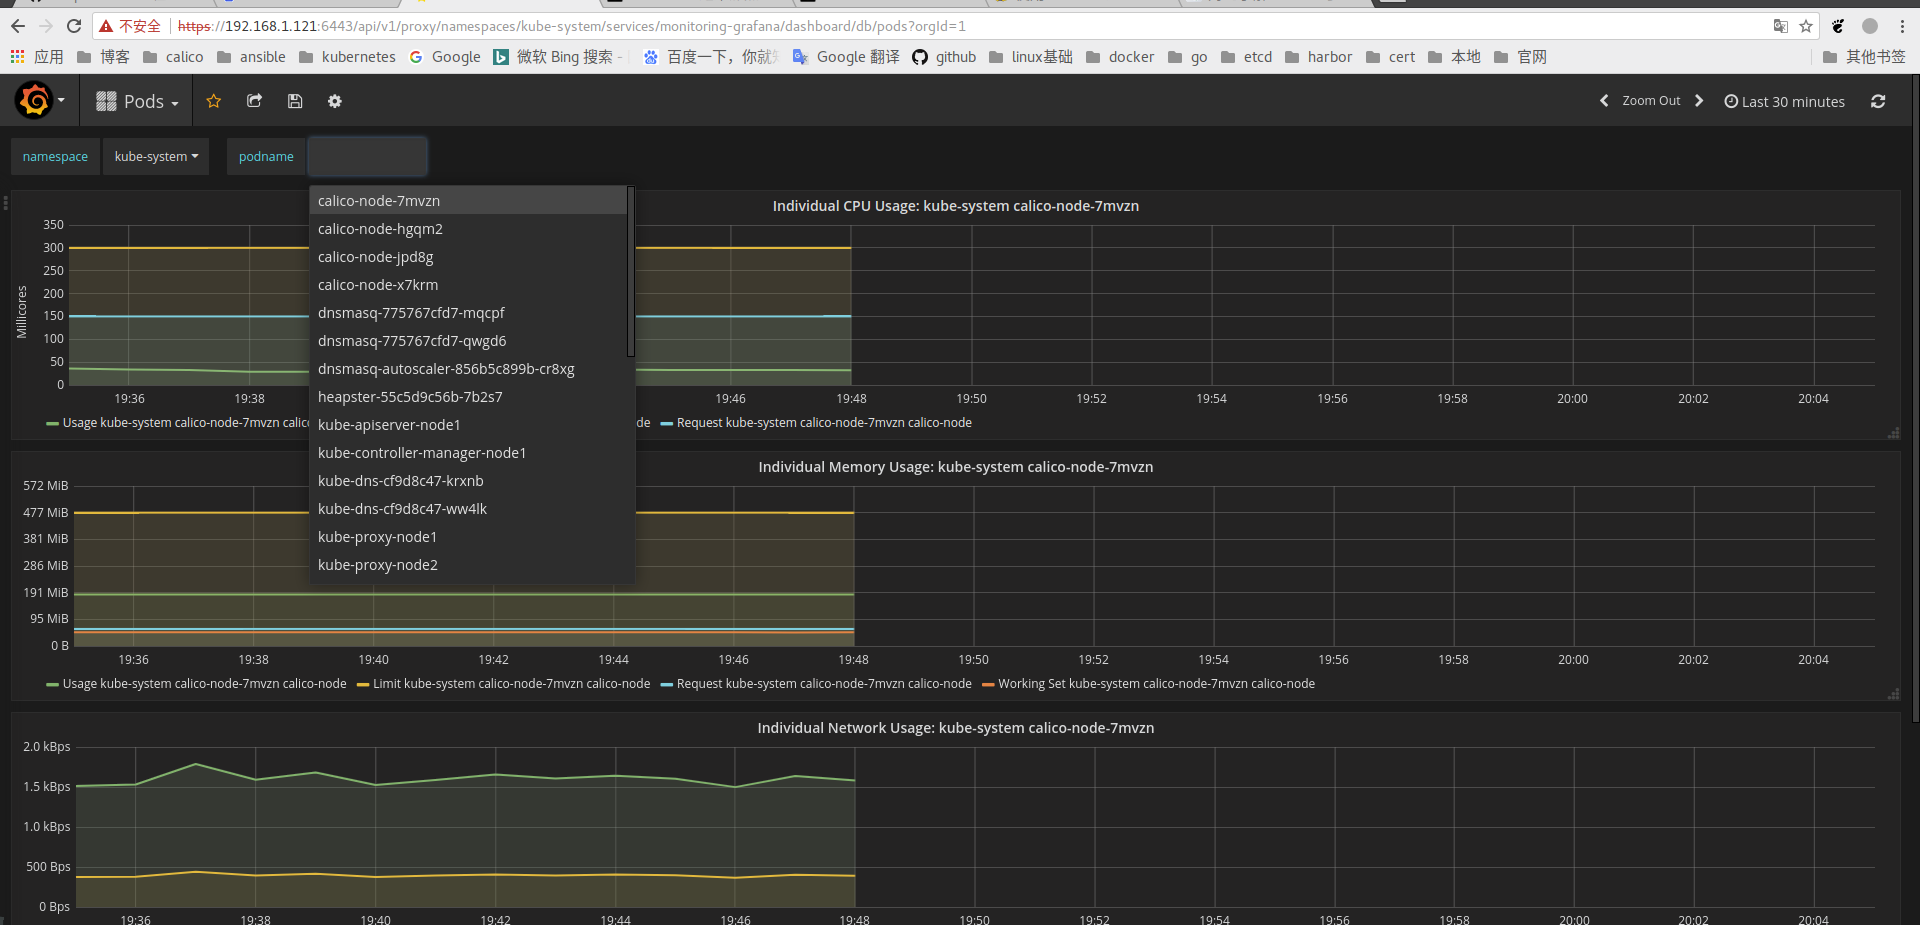Open the 应用 apps shortcut
This screenshot has width=1920, height=925.
click(37, 56)
